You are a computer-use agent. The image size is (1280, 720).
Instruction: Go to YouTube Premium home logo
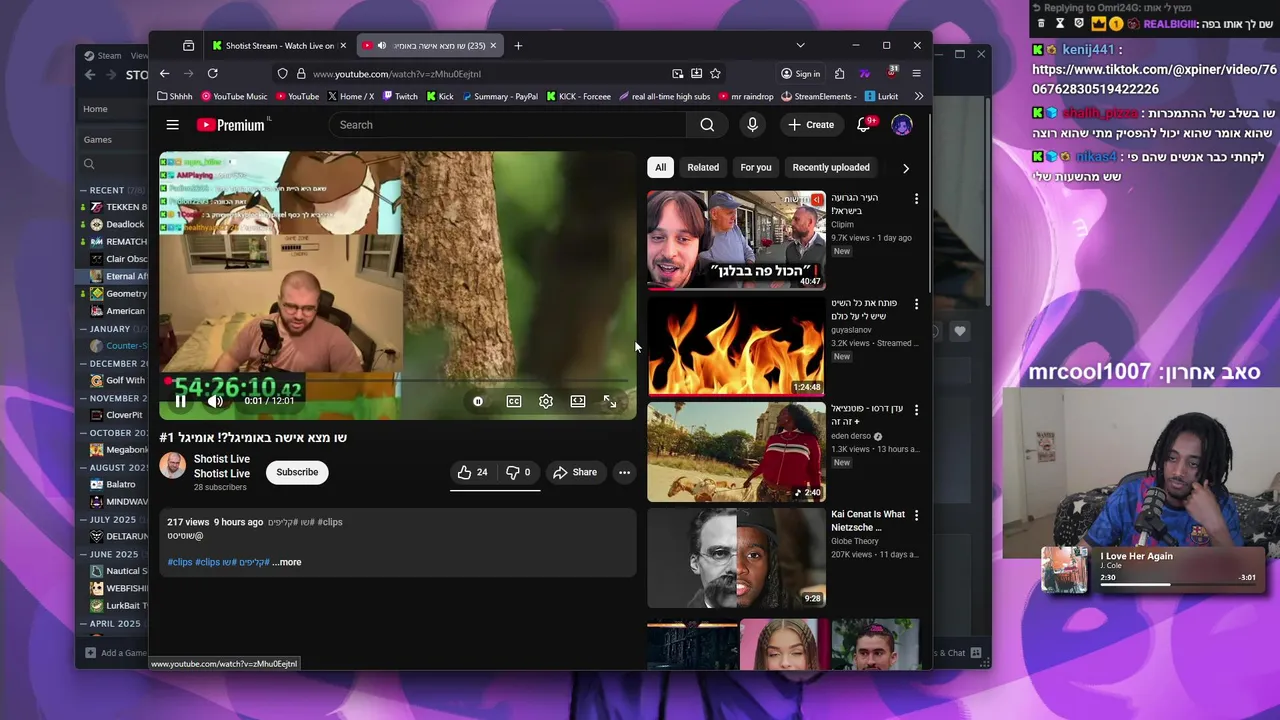click(233, 125)
